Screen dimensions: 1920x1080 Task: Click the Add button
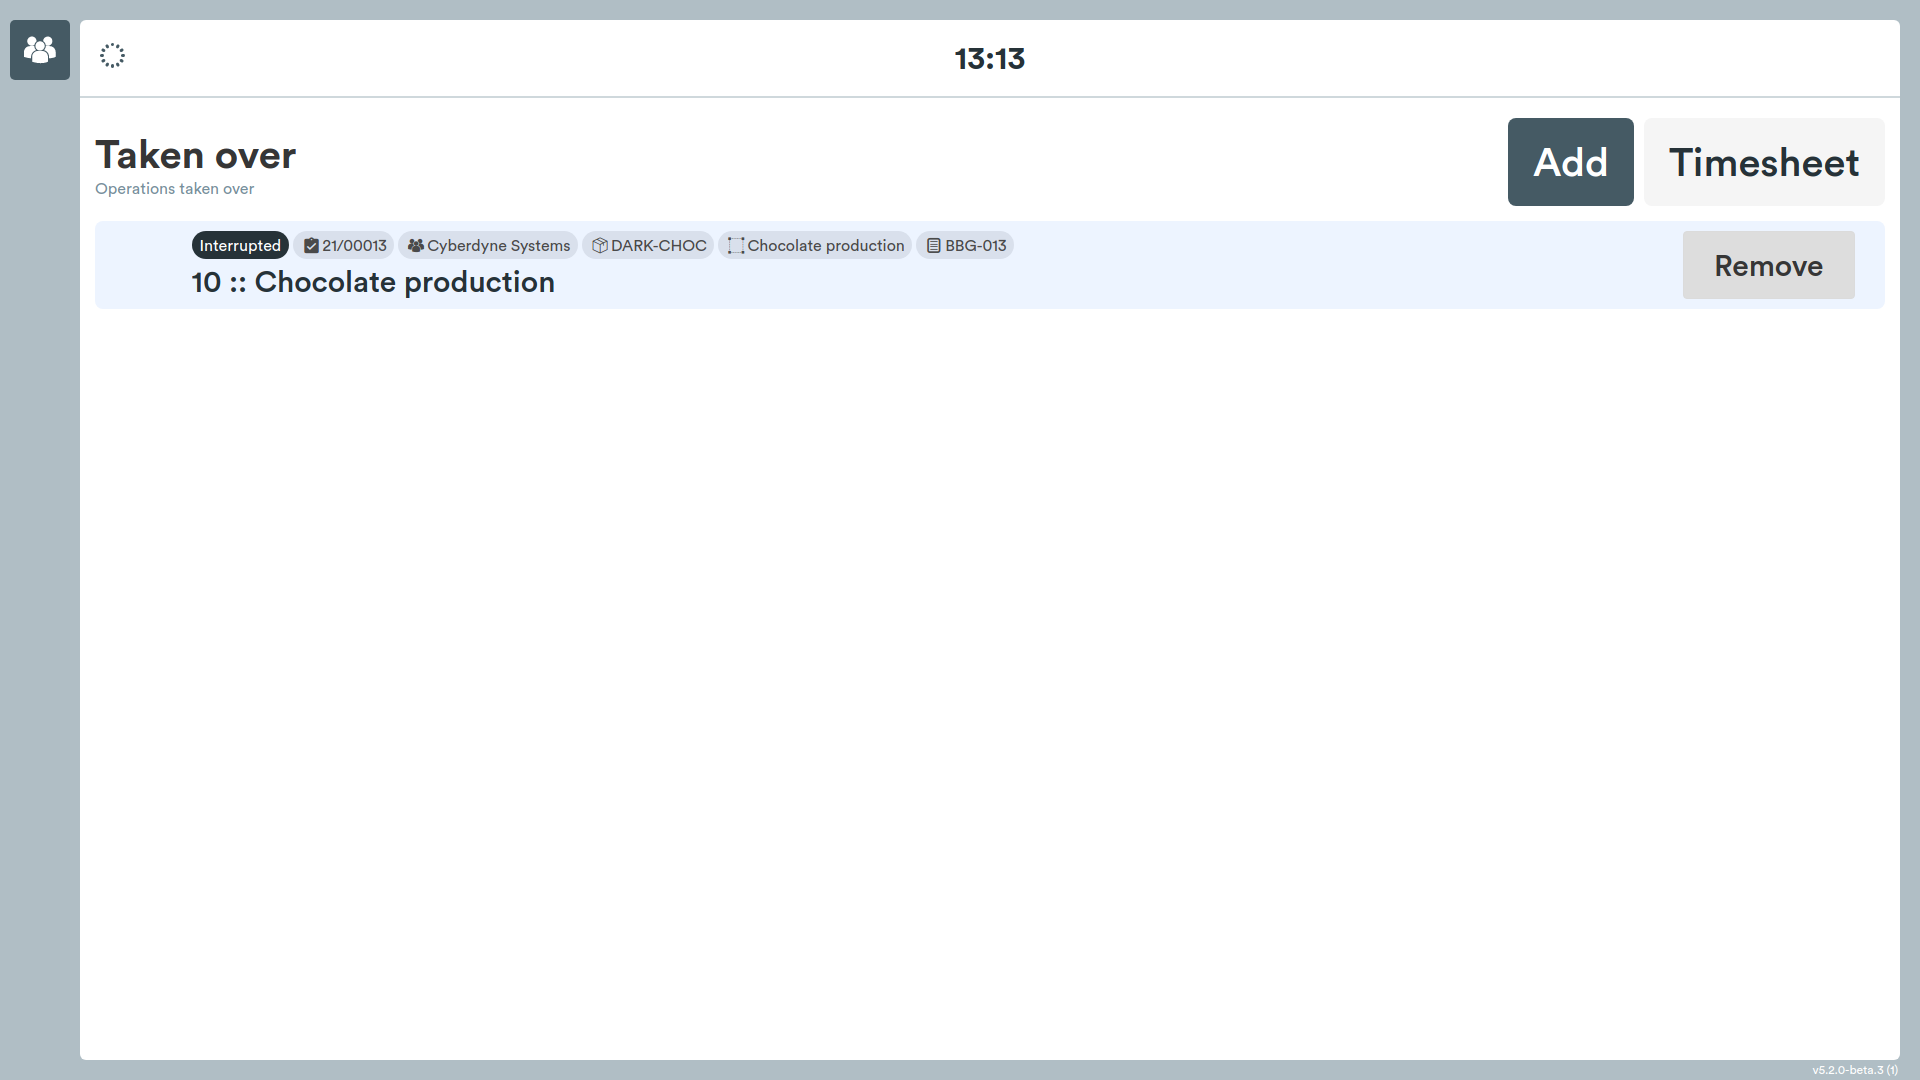pos(1570,162)
